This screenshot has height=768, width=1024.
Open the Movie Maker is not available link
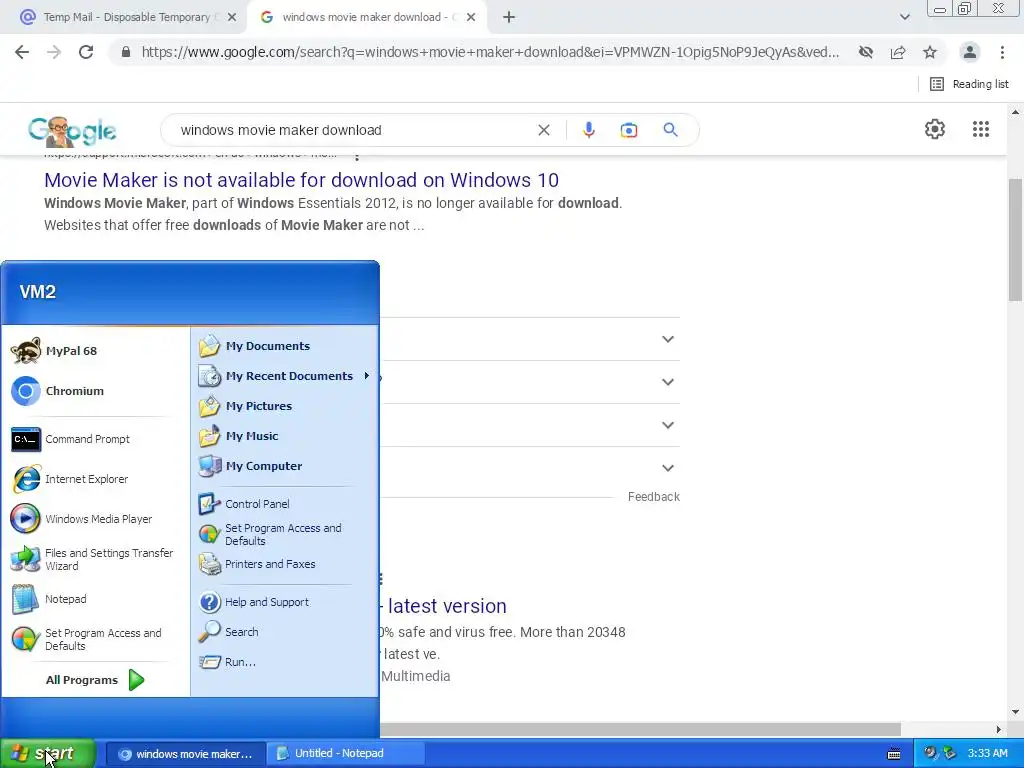click(x=301, y=180)
